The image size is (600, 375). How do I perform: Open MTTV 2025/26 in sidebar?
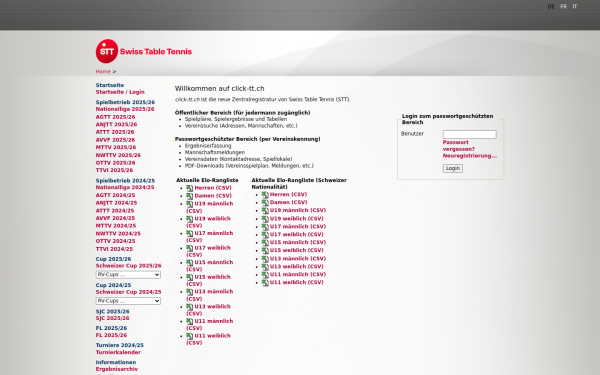[x=116, y=148]
